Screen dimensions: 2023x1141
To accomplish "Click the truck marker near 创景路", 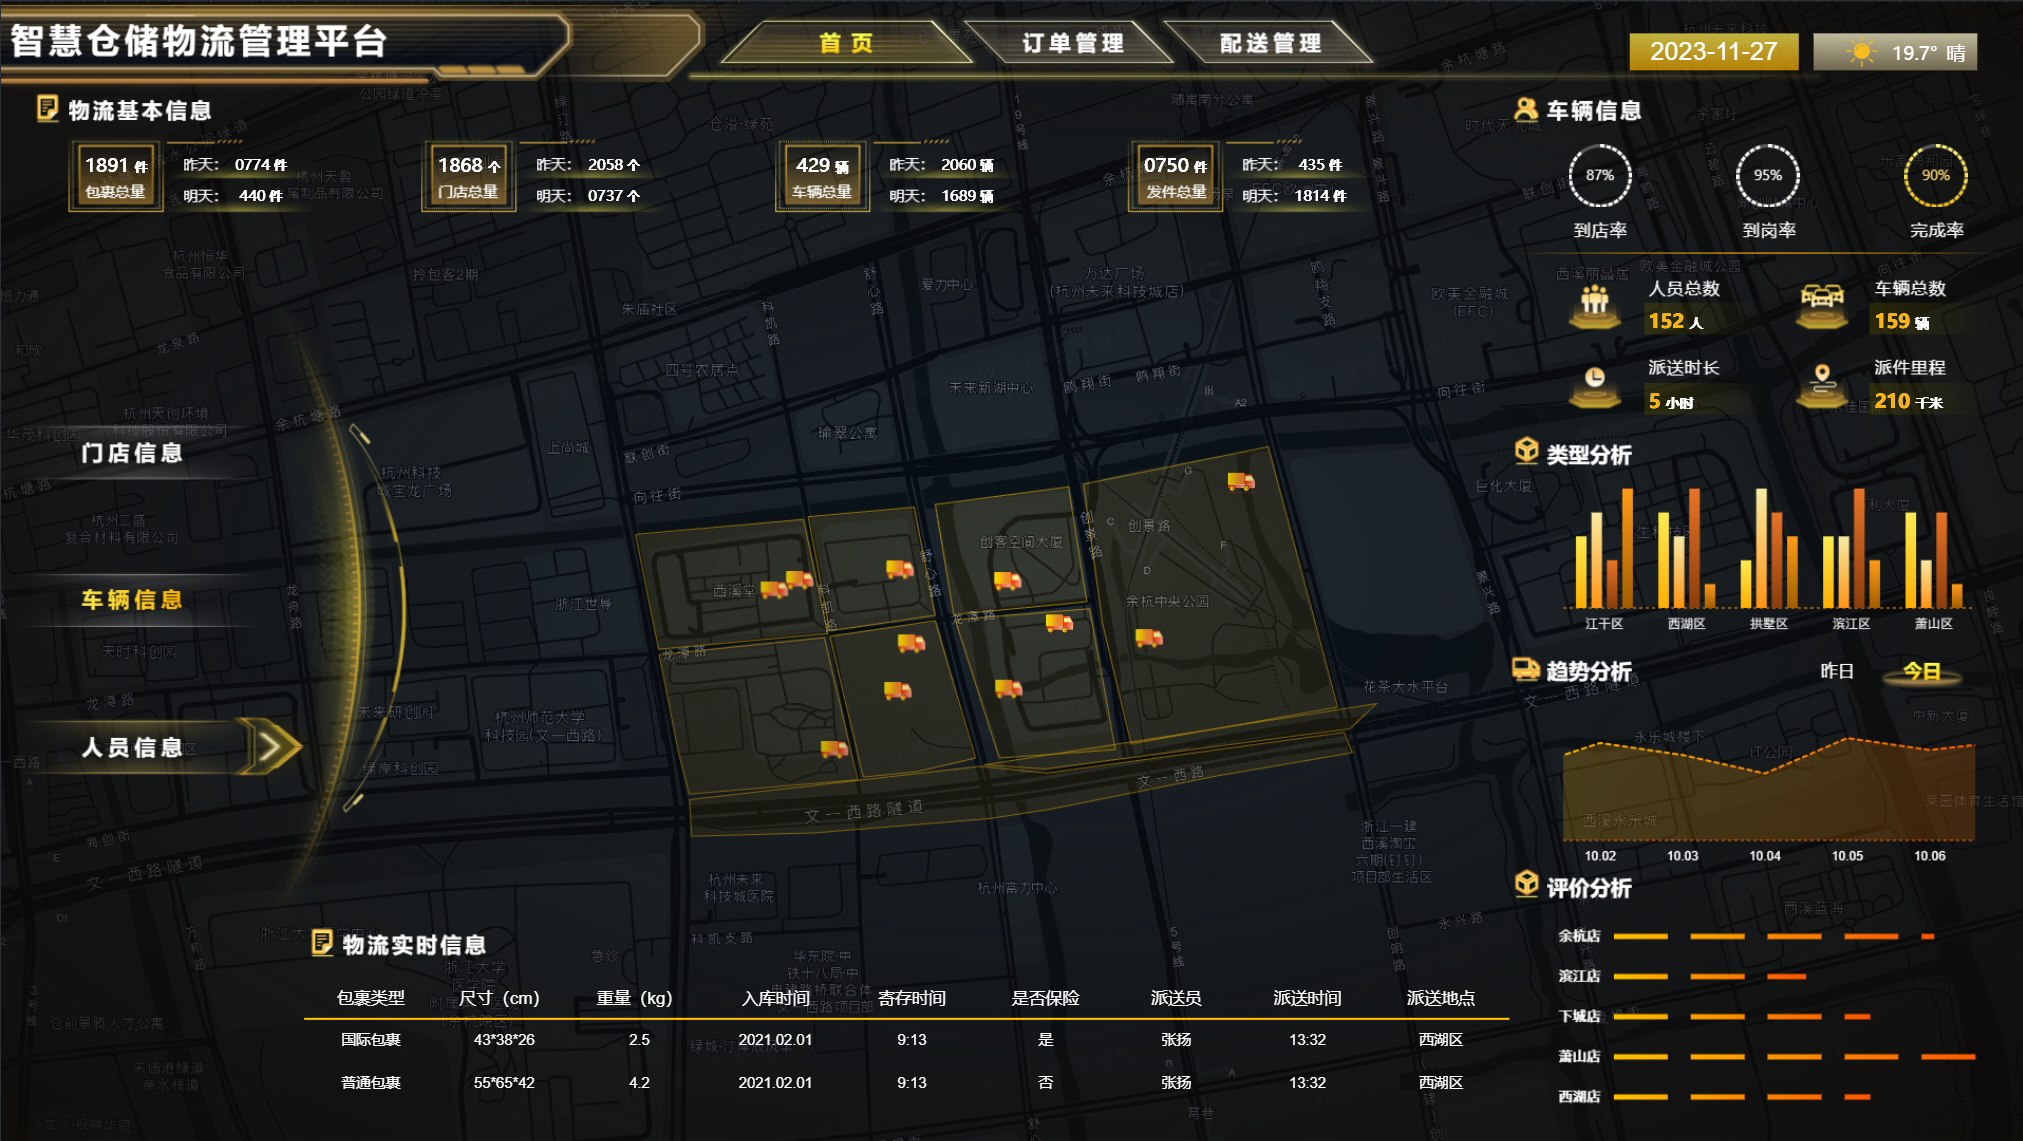I will pos(1241,482).
